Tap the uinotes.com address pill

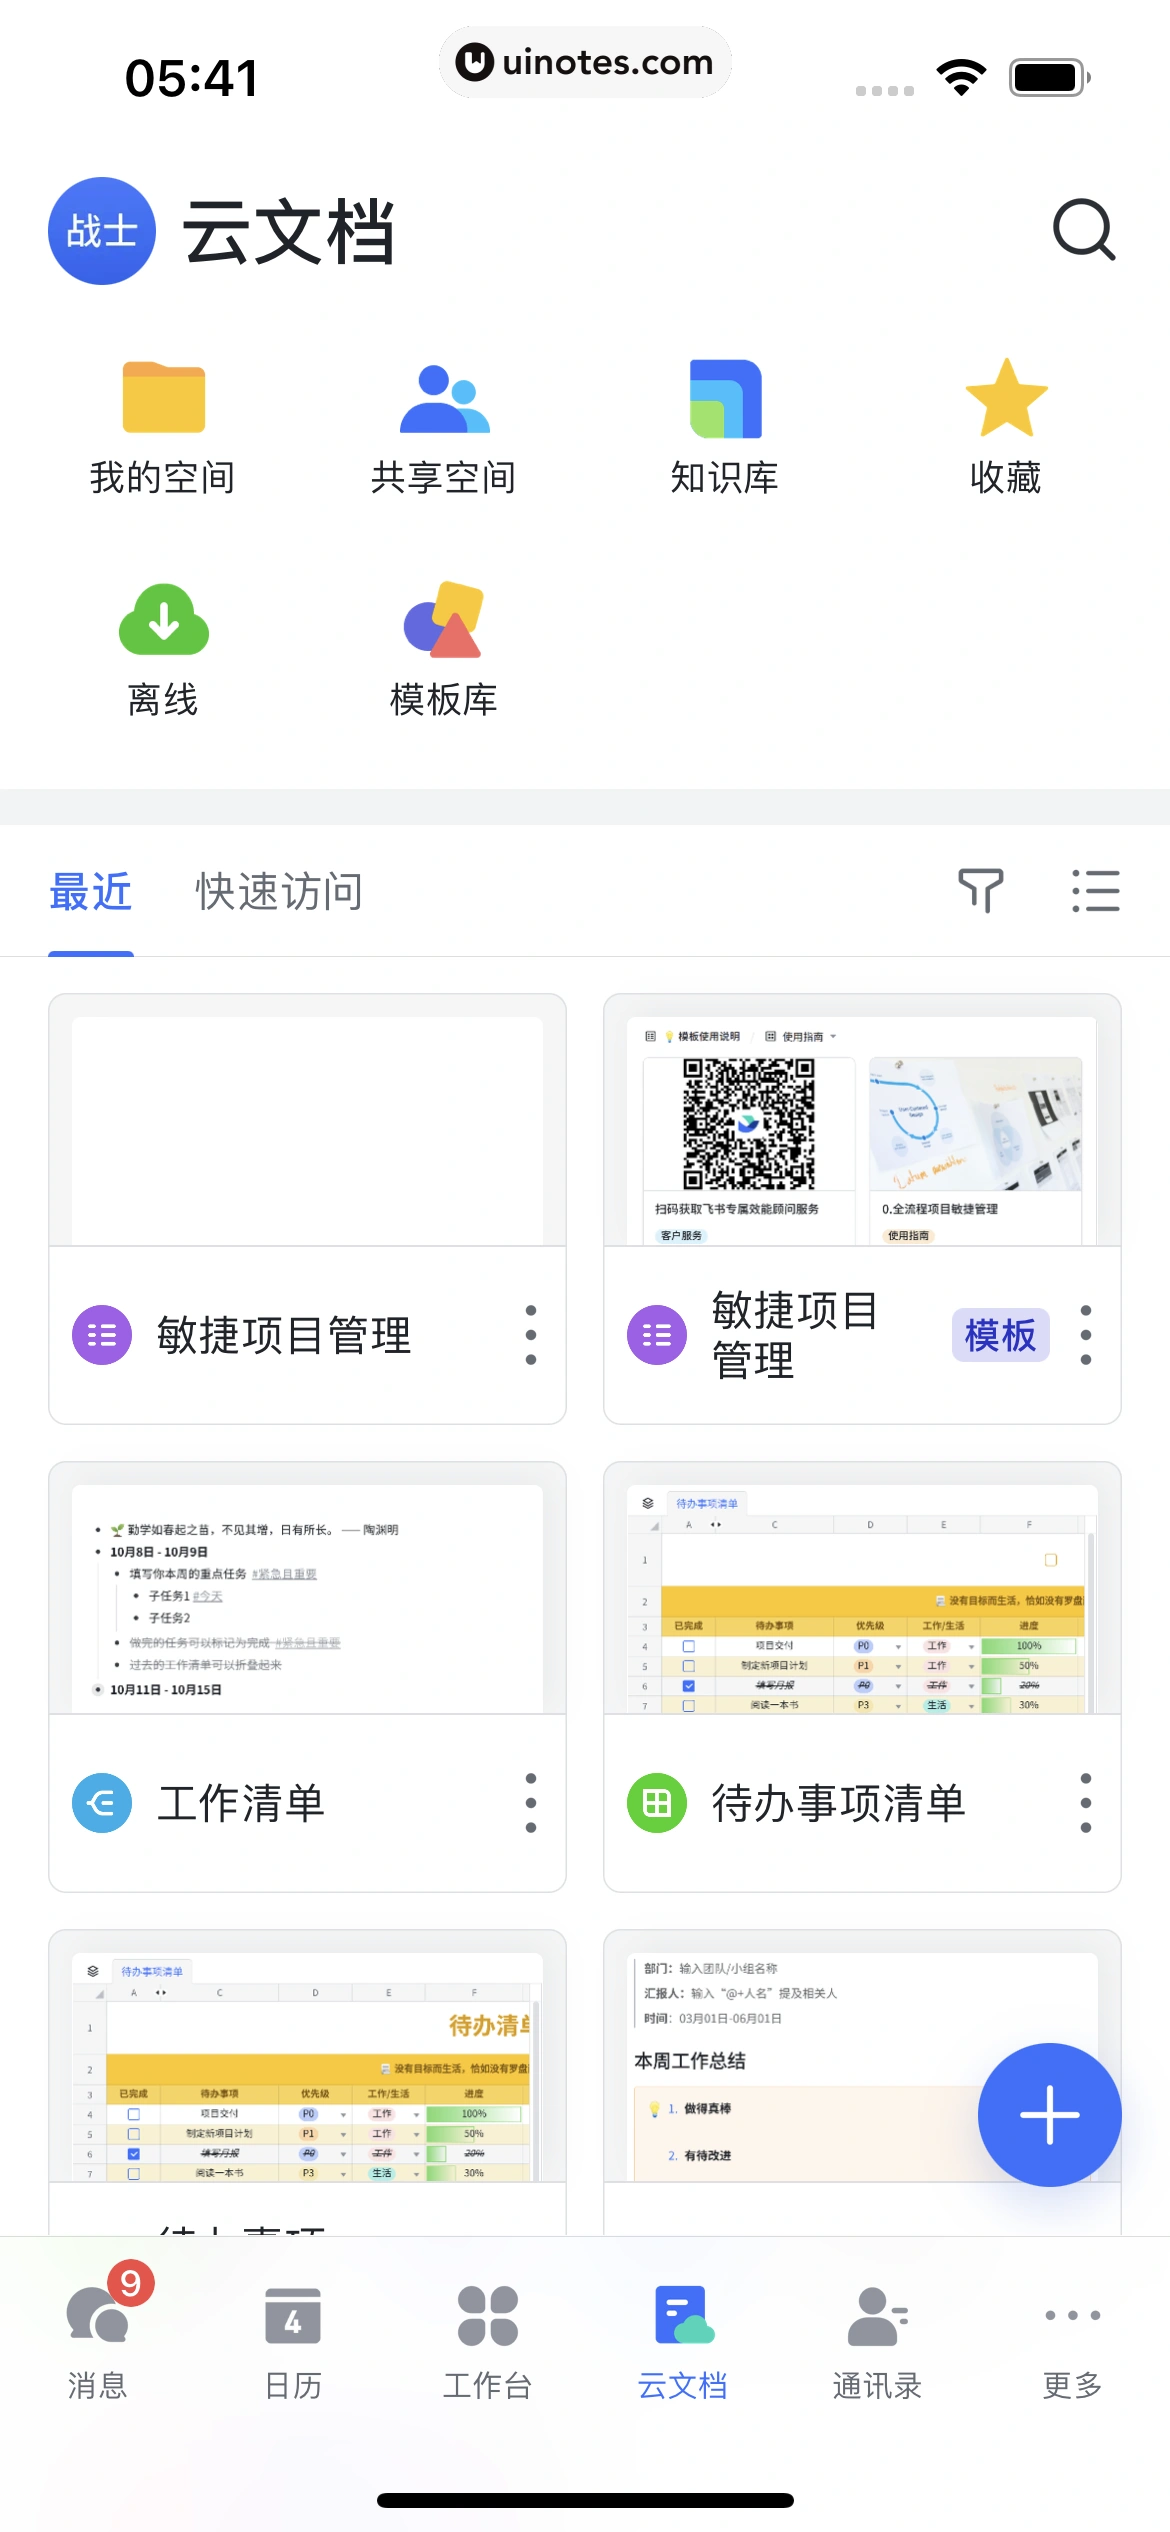point(585,62)
